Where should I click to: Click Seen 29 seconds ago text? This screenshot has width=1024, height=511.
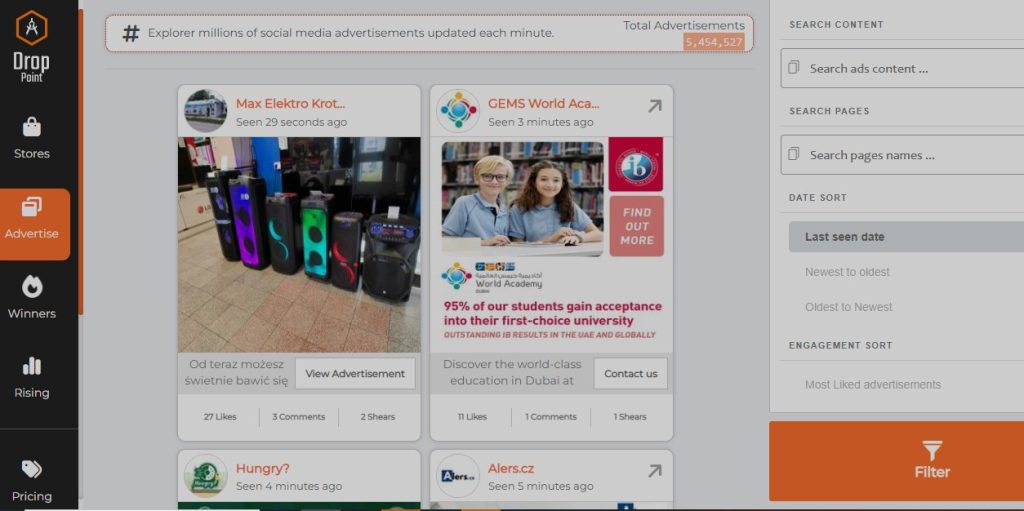pyautogui.click(x=291, y=122)
